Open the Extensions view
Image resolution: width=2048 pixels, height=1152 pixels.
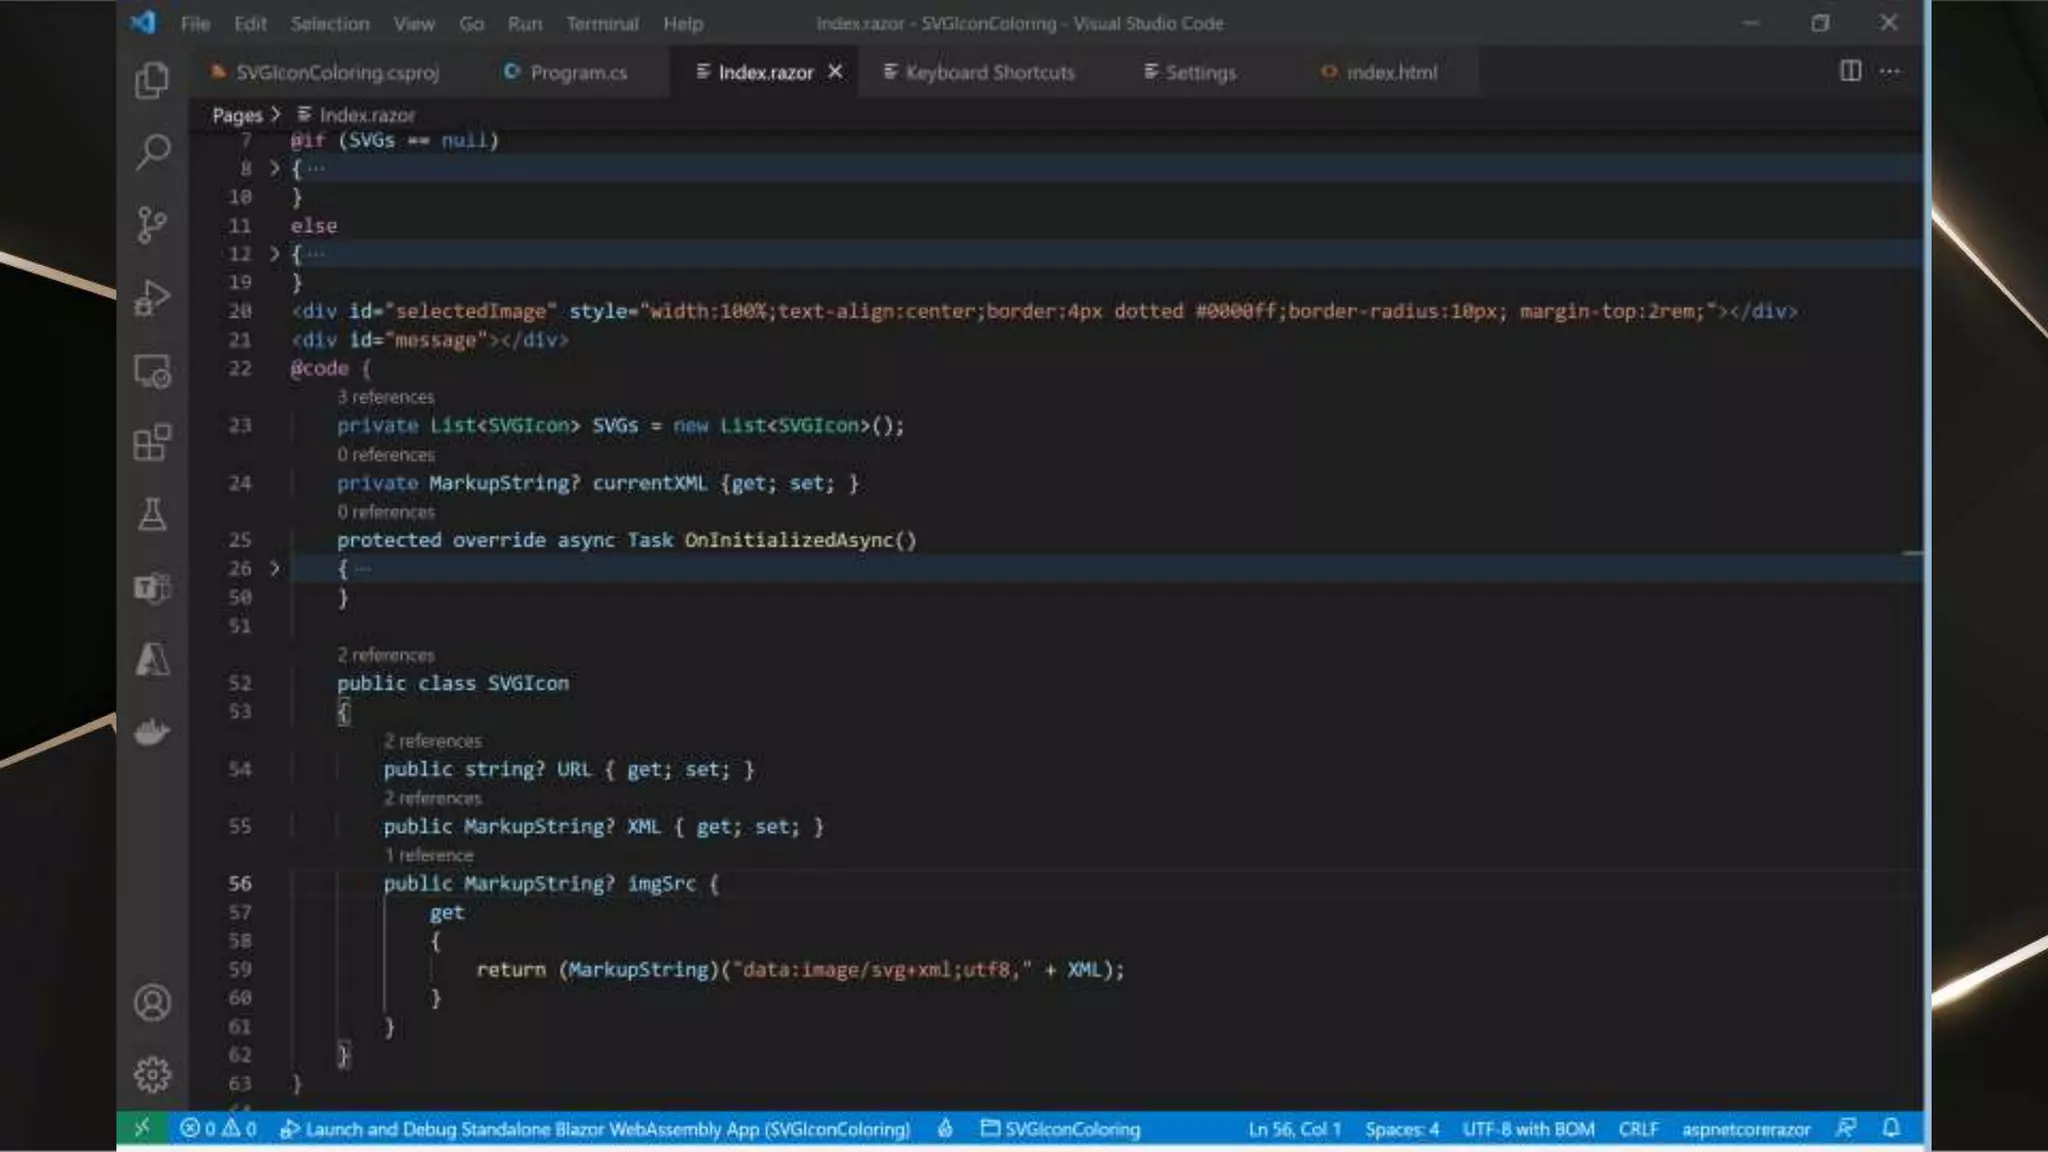coord(152,442)
